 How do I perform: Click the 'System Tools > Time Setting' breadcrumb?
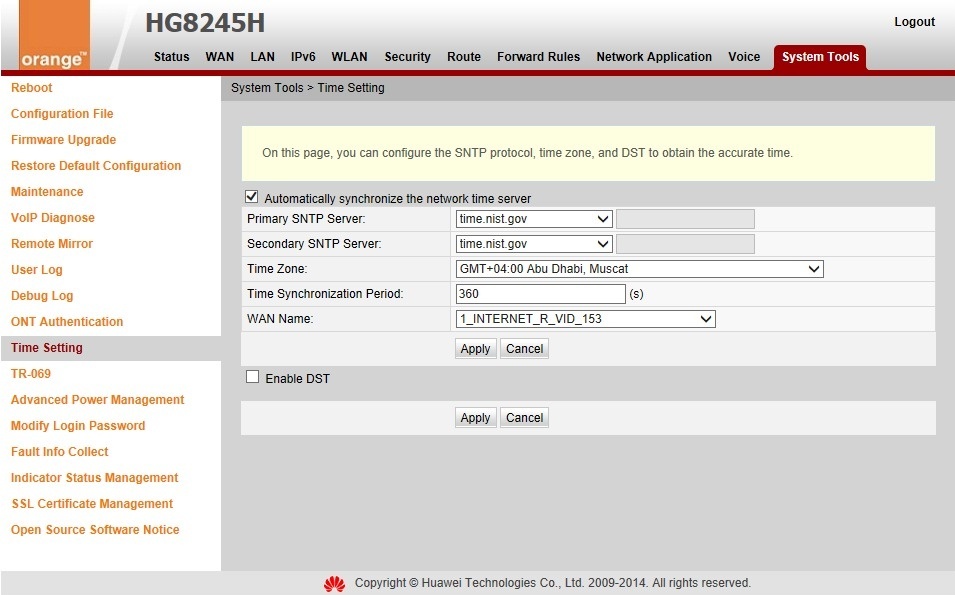point(308,88)
